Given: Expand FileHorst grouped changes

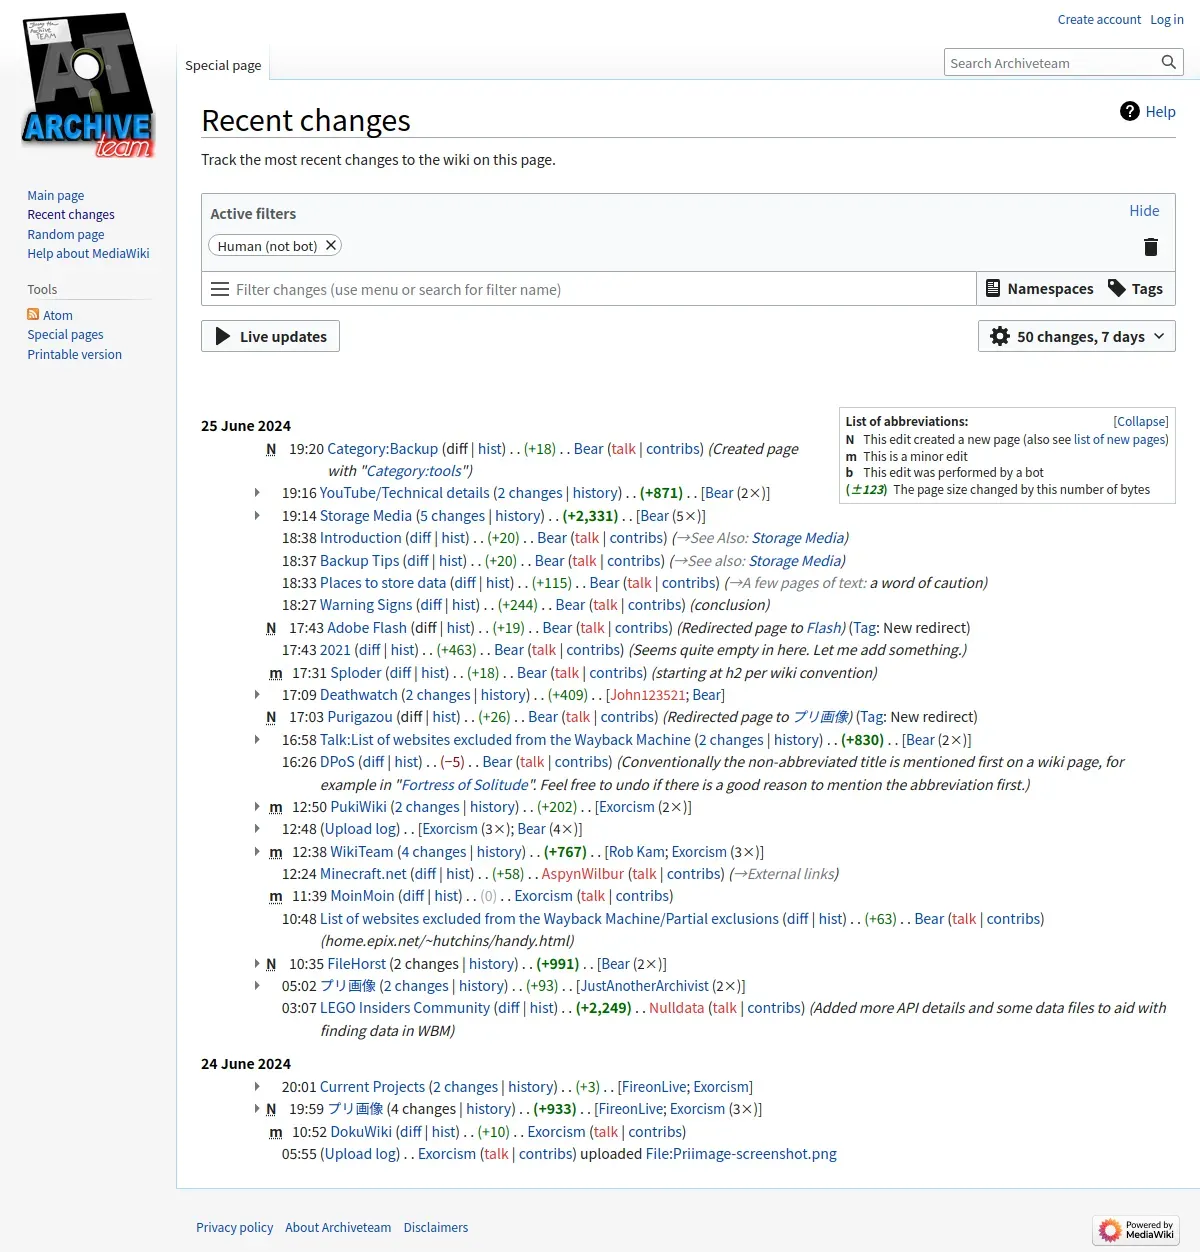Looking at the screenshot, I should [x=257, y=964].
